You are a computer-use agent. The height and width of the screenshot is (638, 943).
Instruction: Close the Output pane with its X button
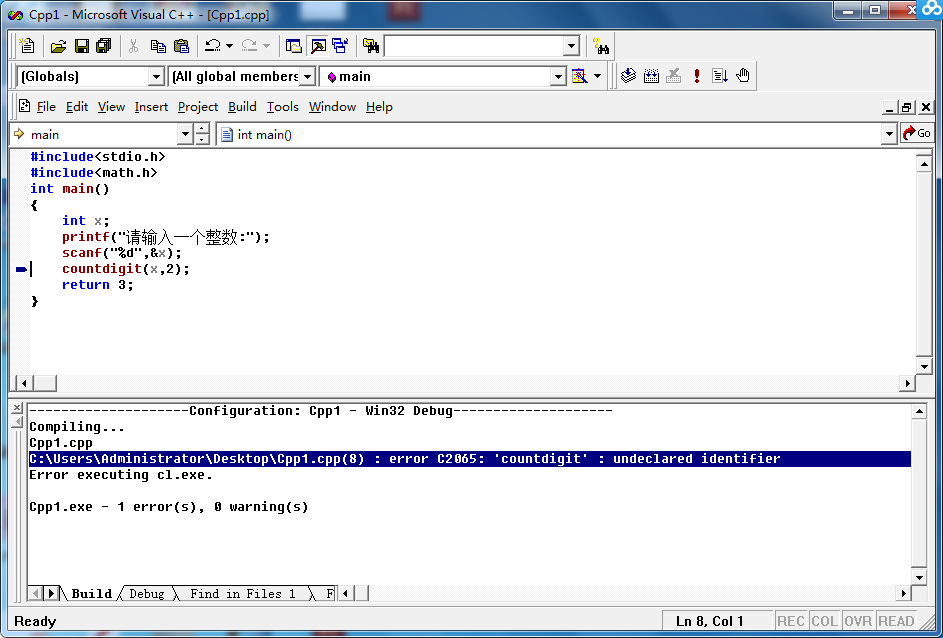(17, 407)
